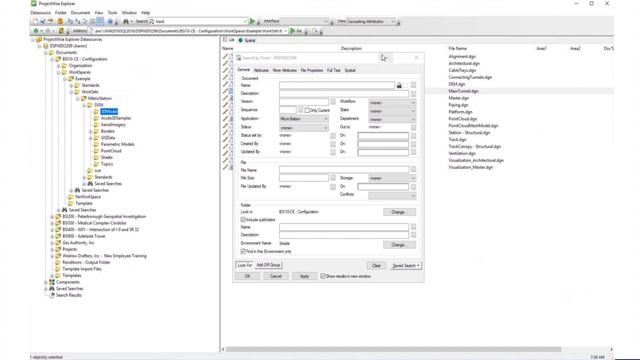Select Alignment.dgn in the file list
The image size is (640, 360).
pyautogui.click(x=462, y=57)
